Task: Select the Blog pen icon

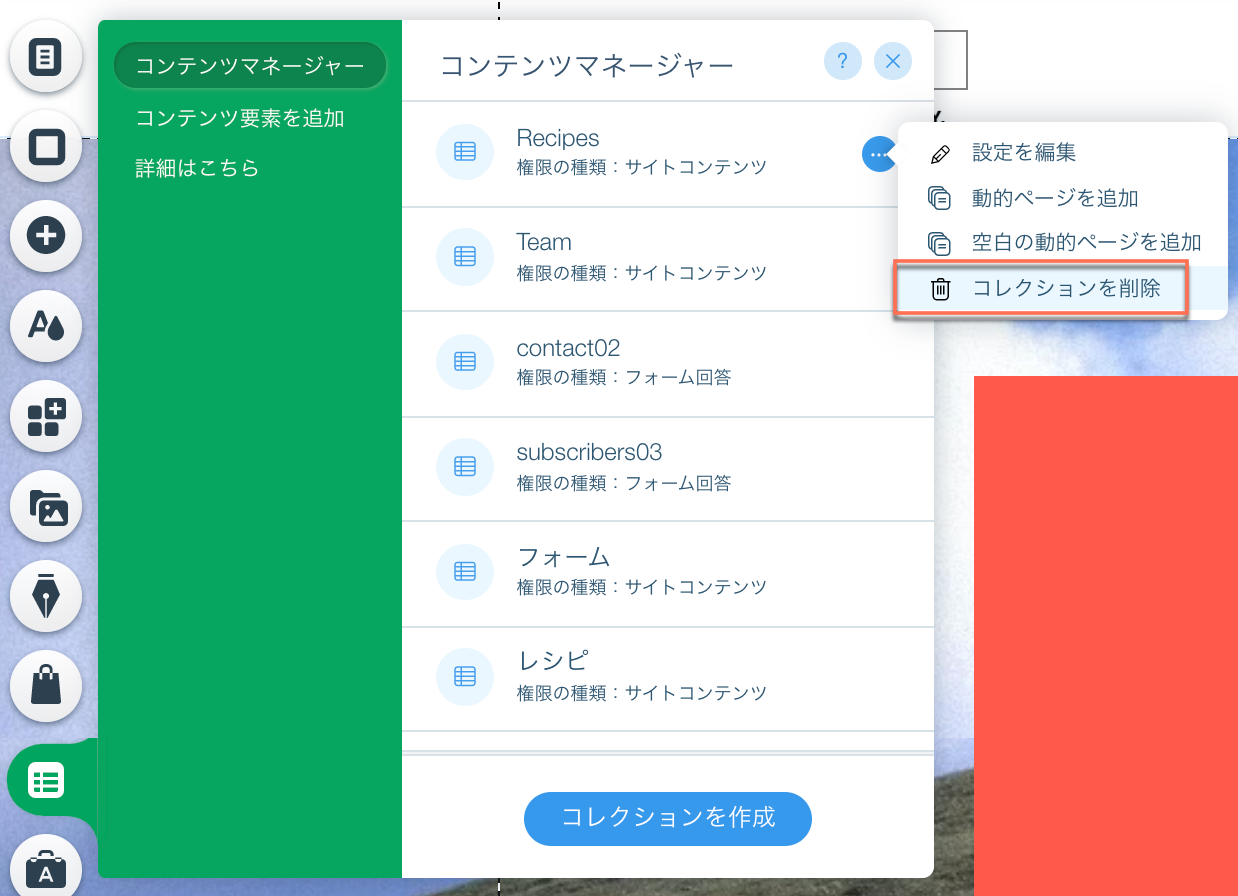Action: 46,597
